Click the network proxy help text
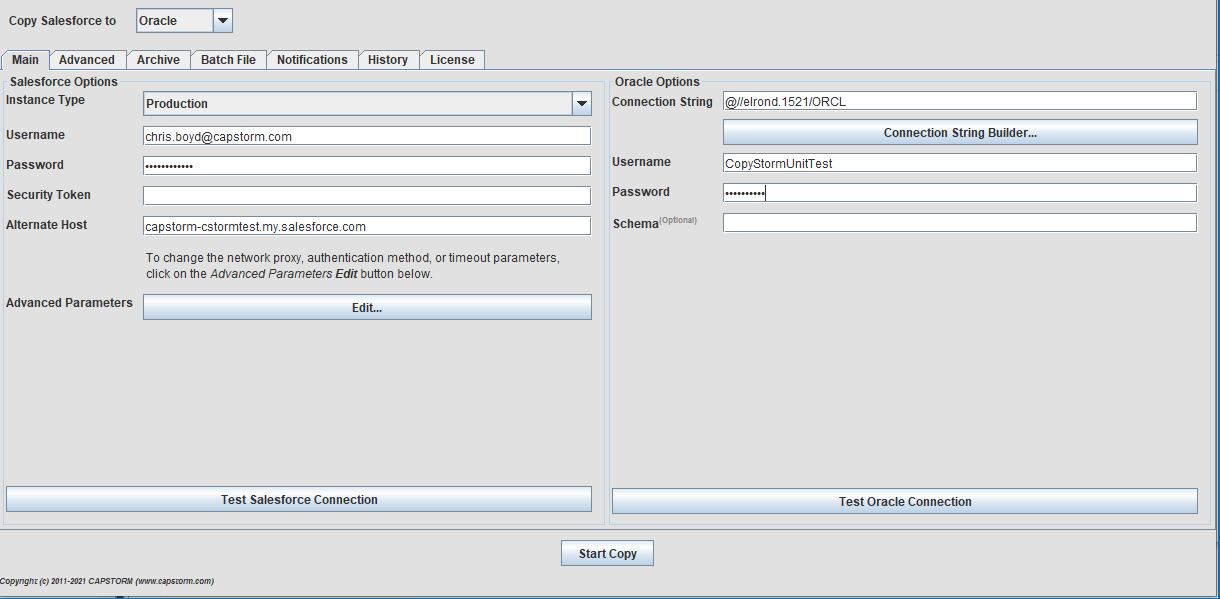 point(353,266)
